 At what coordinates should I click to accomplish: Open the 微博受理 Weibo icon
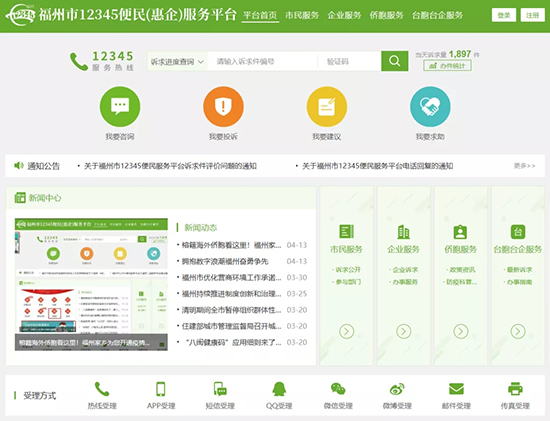tap(397, 389)
